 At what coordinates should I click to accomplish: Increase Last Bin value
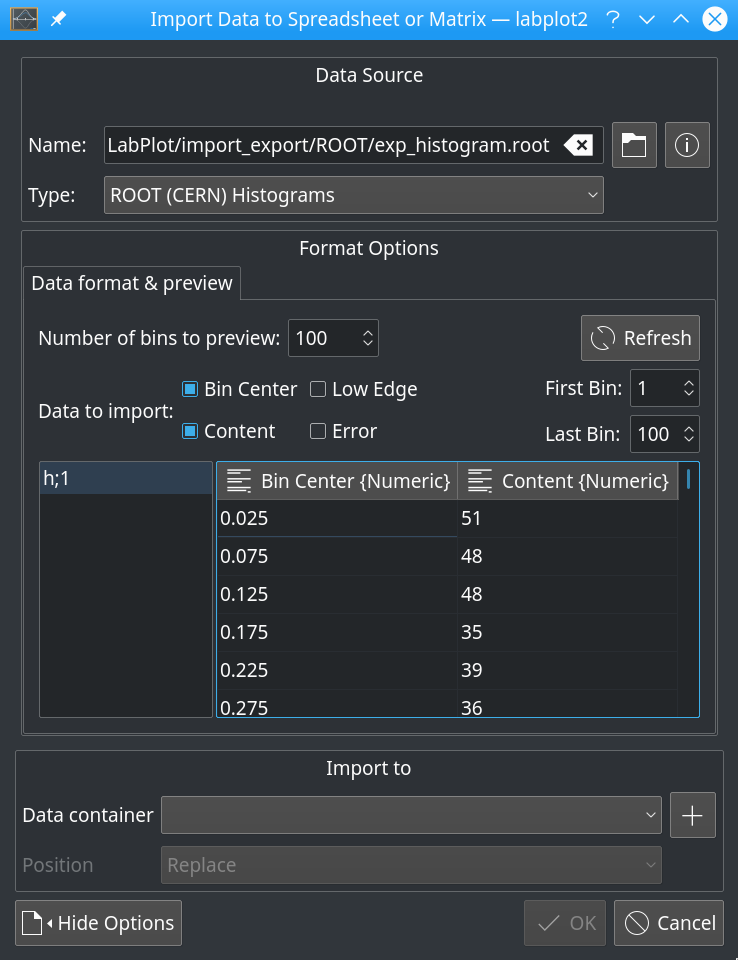click(x=688, y=429)
